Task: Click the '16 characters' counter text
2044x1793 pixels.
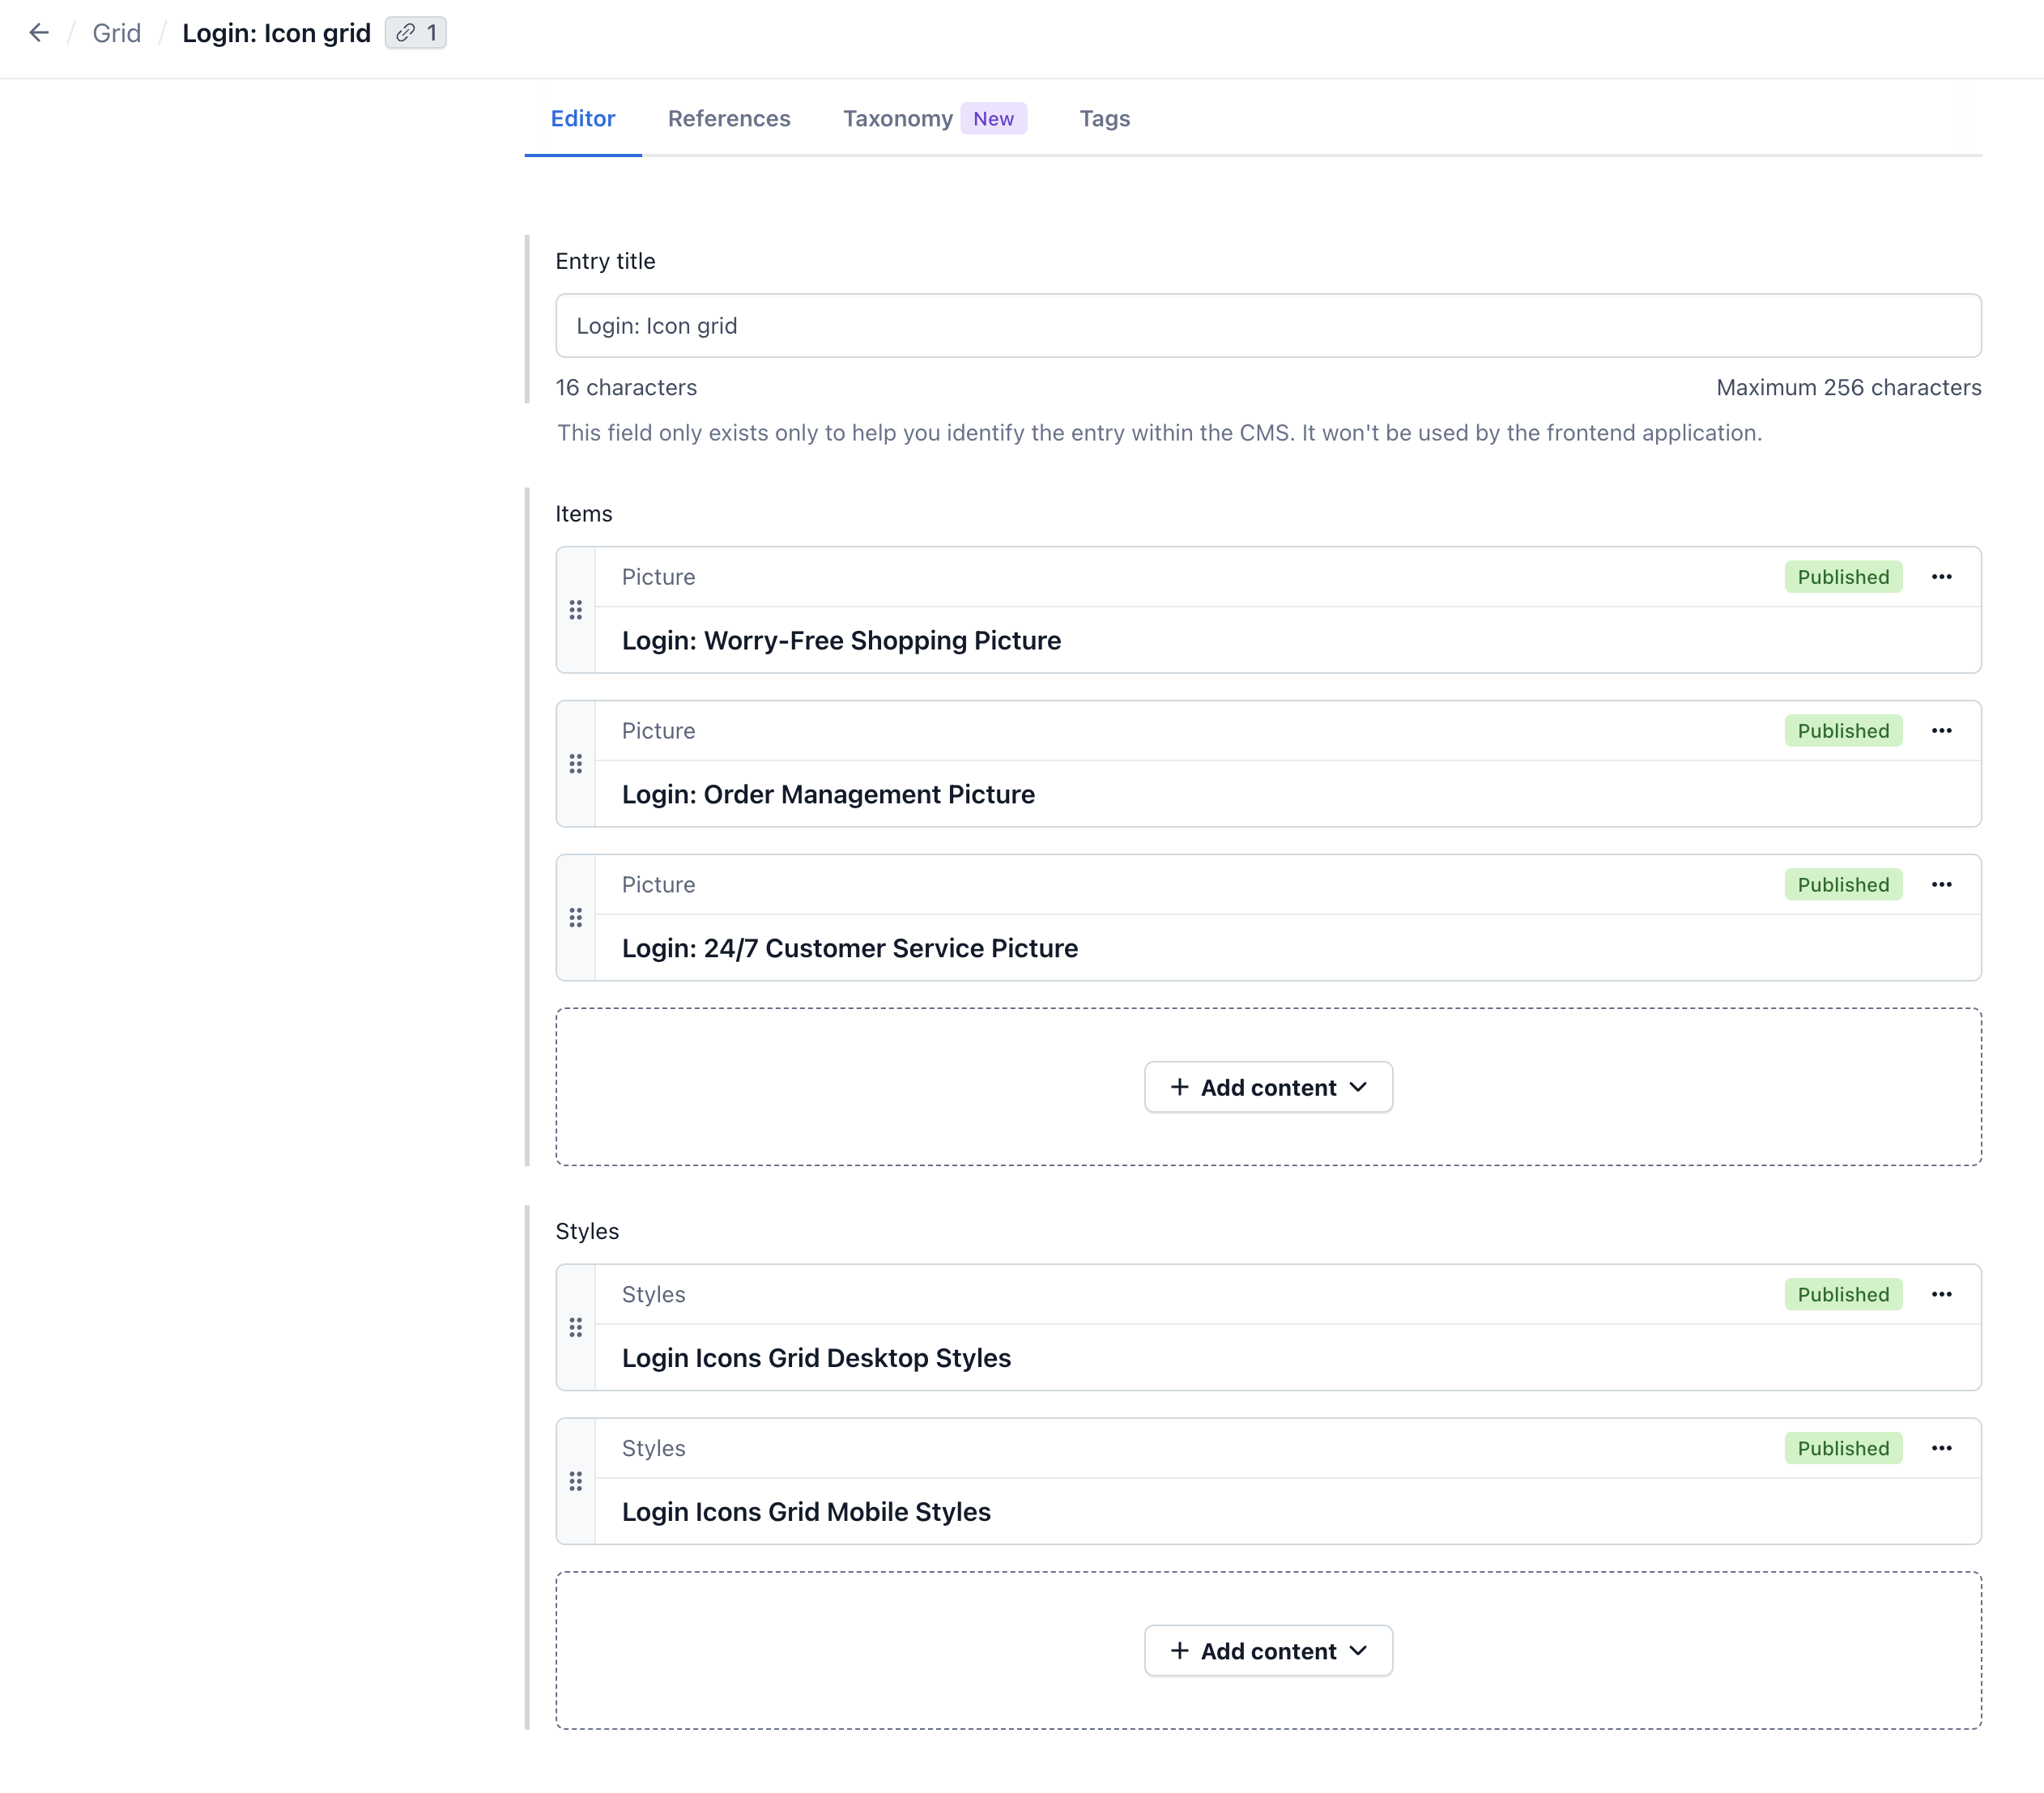Action: (626, 388)
